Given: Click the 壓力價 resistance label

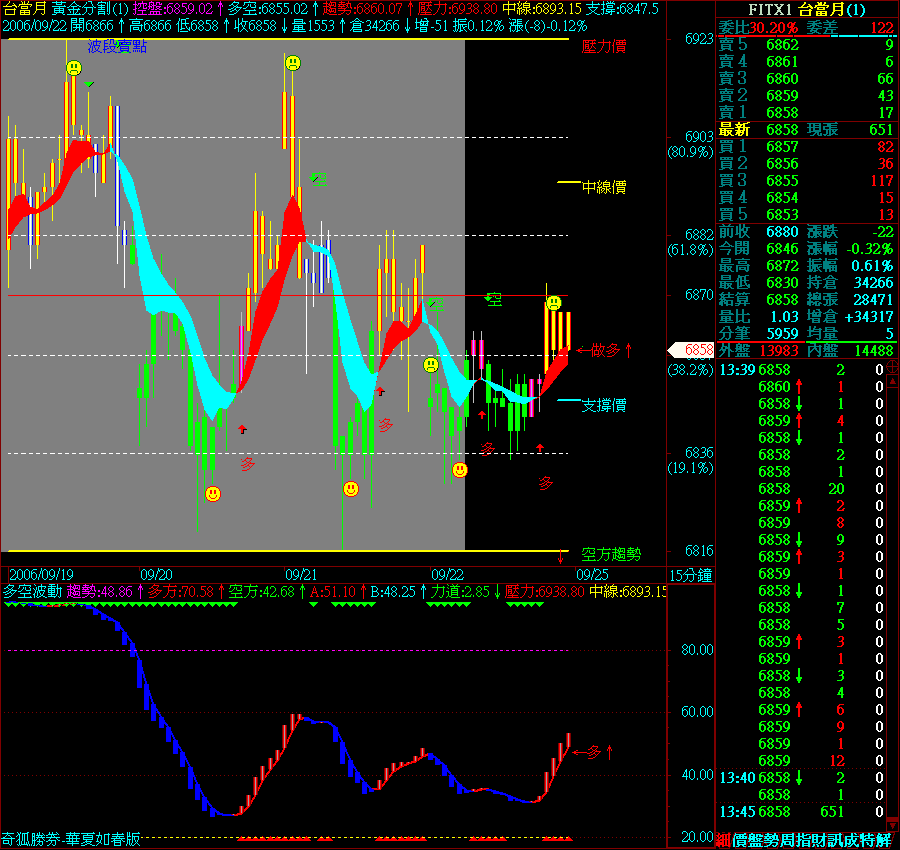Looking at the screenshot, I should [x=604, y=46].
